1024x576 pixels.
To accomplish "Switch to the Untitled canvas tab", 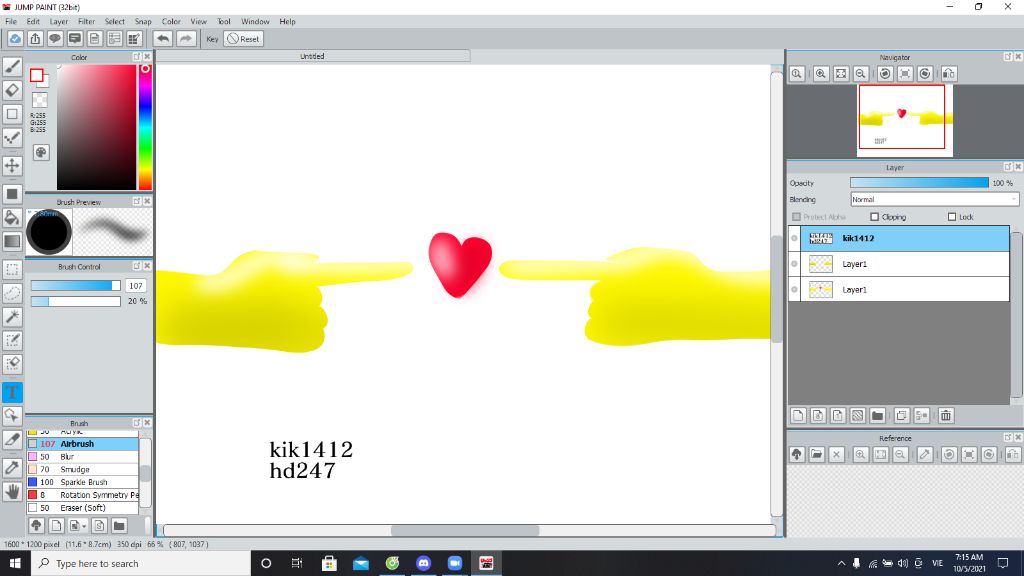I will 312,56.
